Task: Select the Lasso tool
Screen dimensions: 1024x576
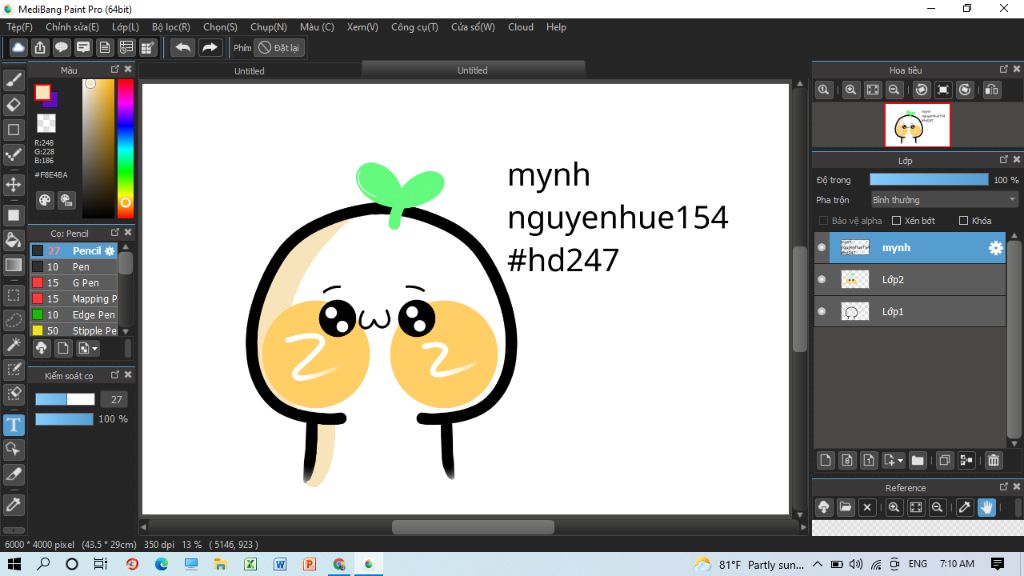Action: (x=14, y=320)
